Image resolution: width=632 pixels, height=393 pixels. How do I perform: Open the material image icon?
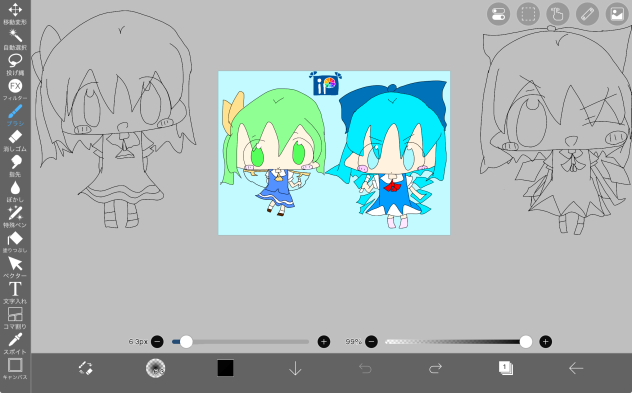617,14
